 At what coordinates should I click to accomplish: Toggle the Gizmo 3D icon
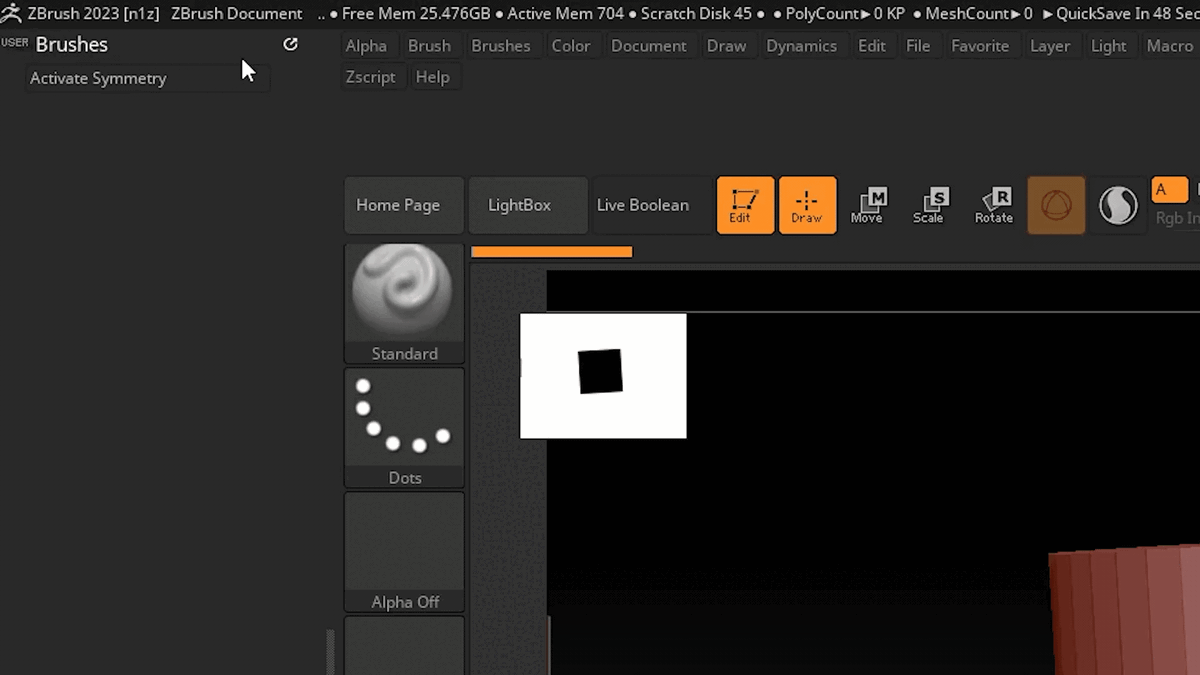tap(1056, 205)
